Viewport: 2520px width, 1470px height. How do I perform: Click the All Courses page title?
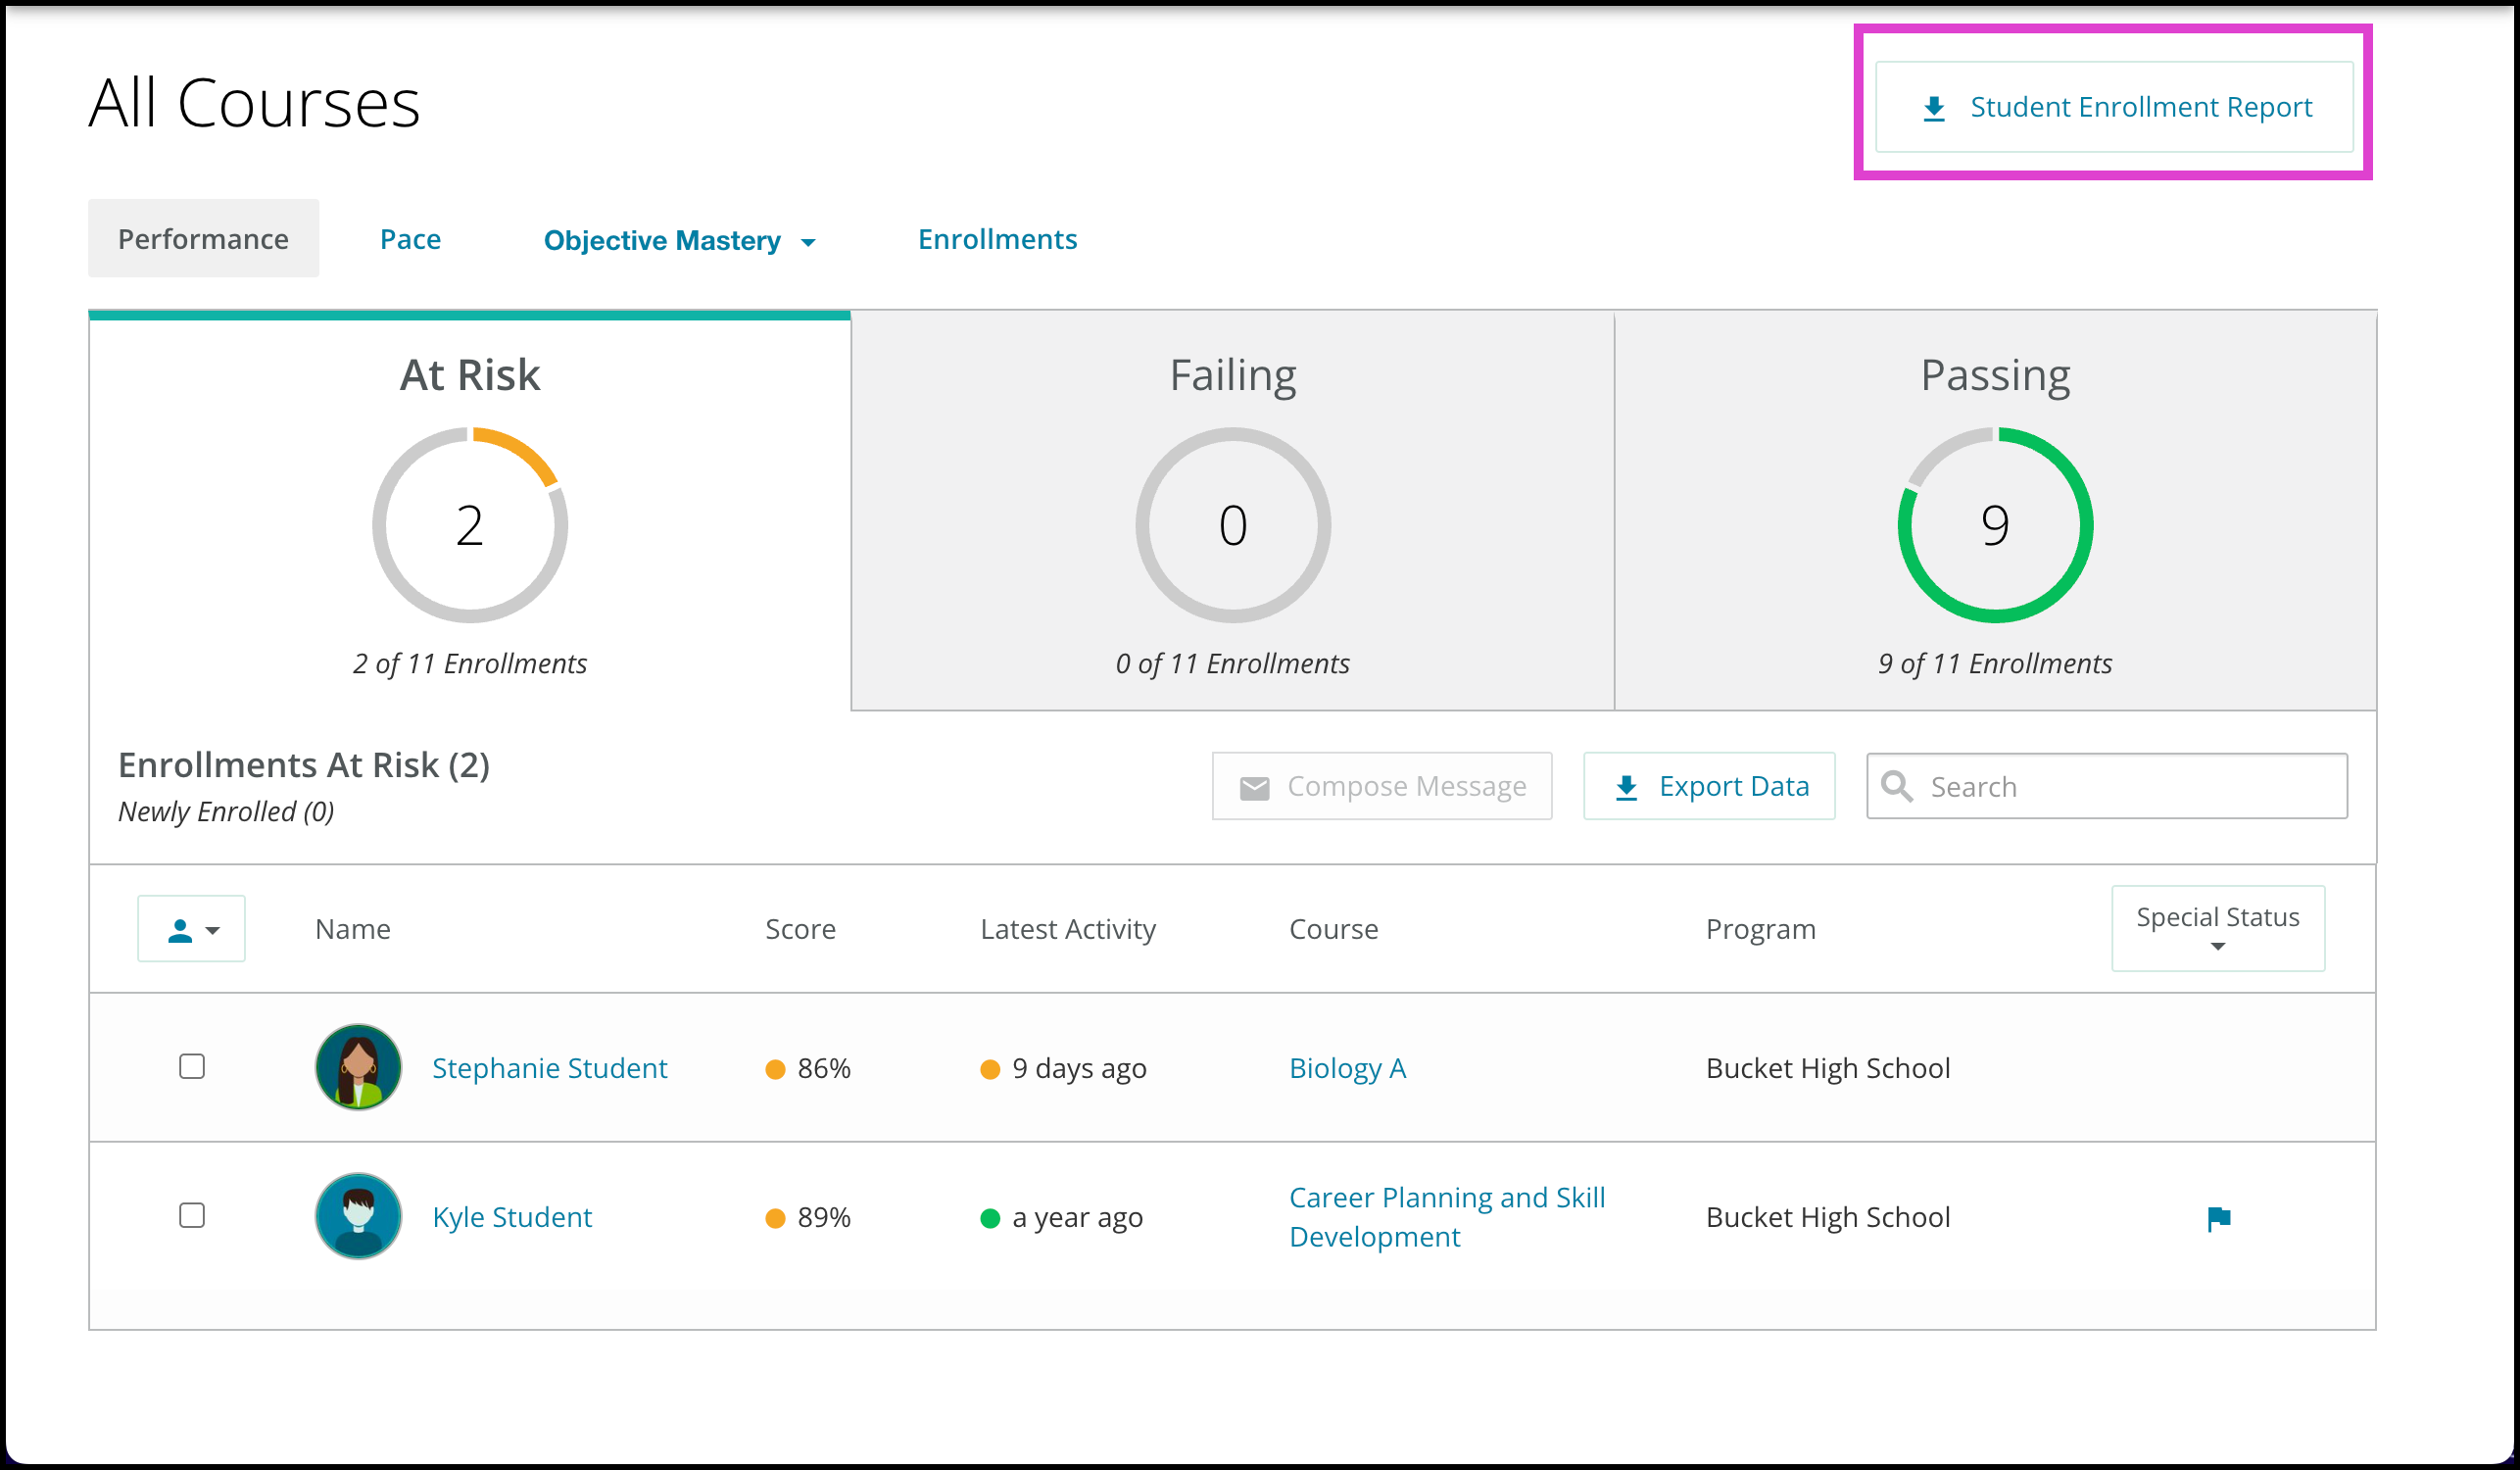(x=254, y=103)
